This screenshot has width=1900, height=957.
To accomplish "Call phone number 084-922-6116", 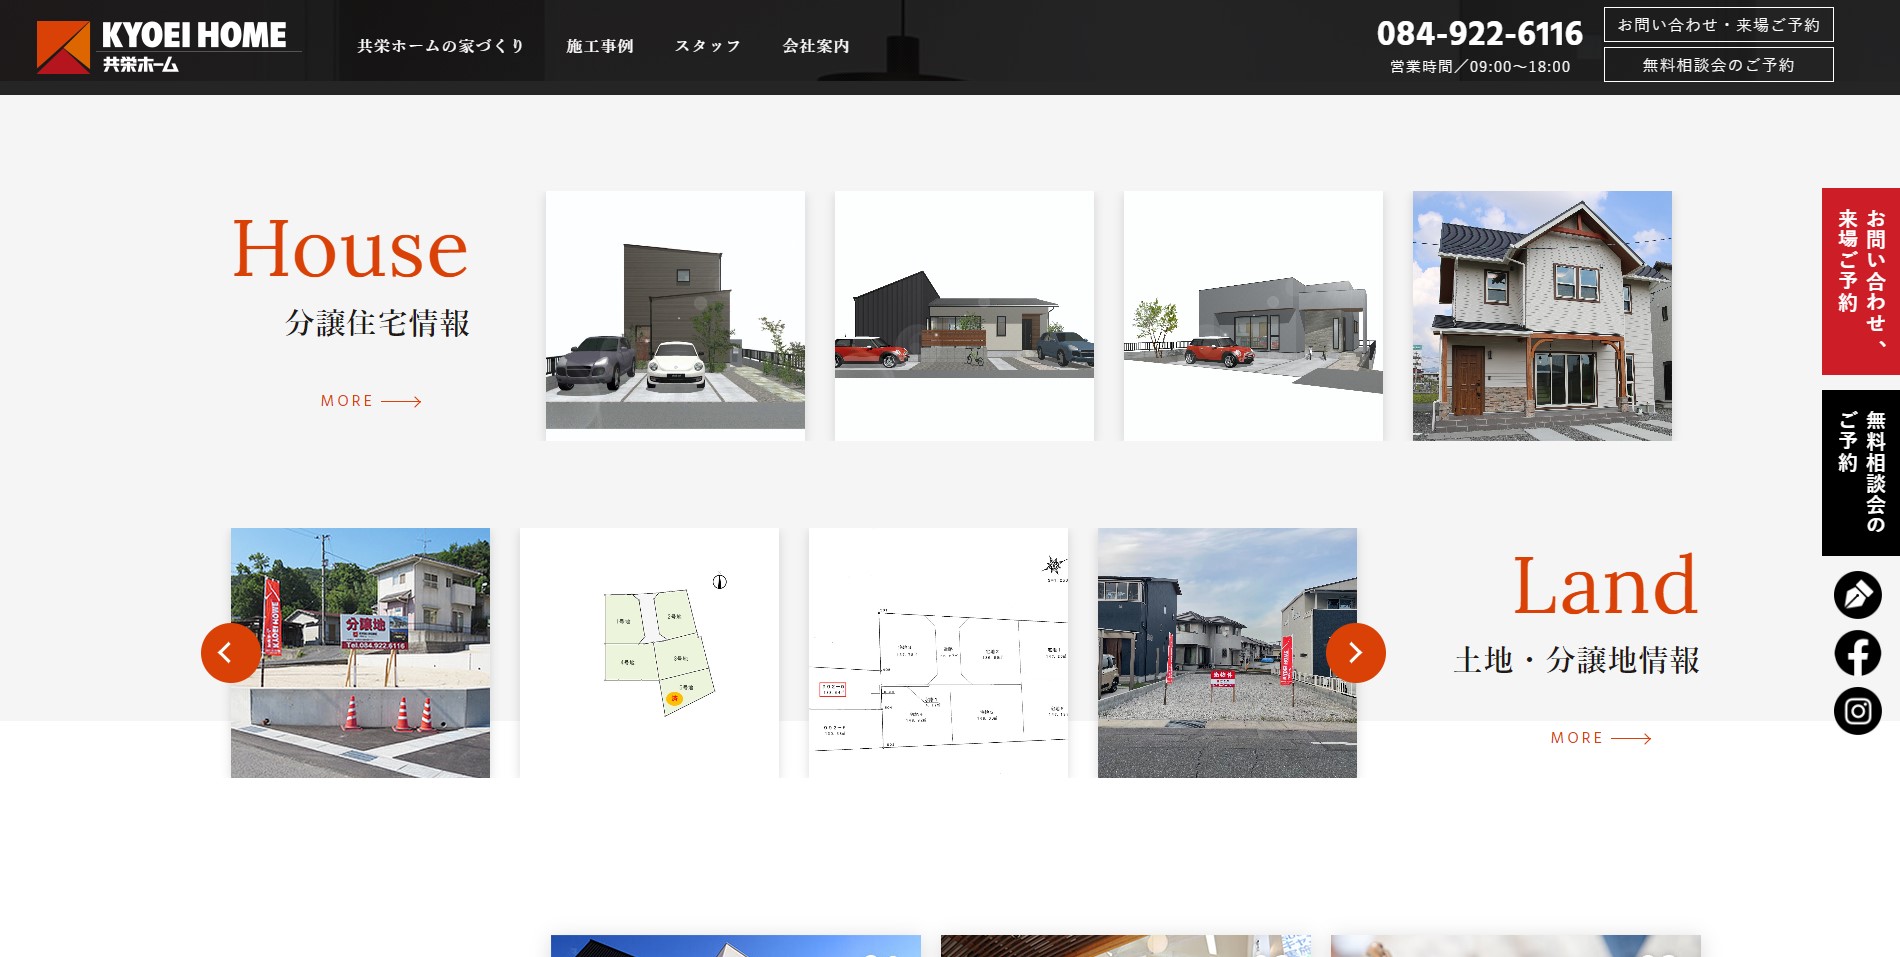I will 1480,34.
